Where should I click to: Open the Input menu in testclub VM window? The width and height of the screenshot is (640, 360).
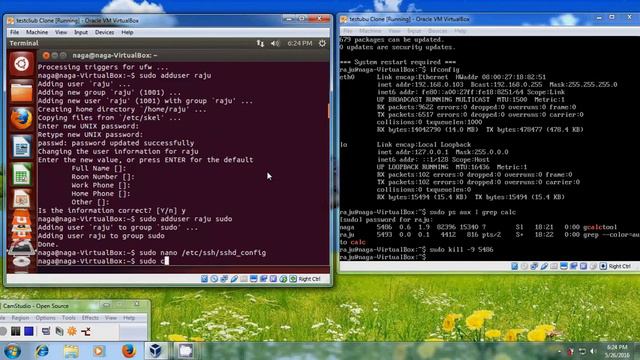tap(81, 32)
